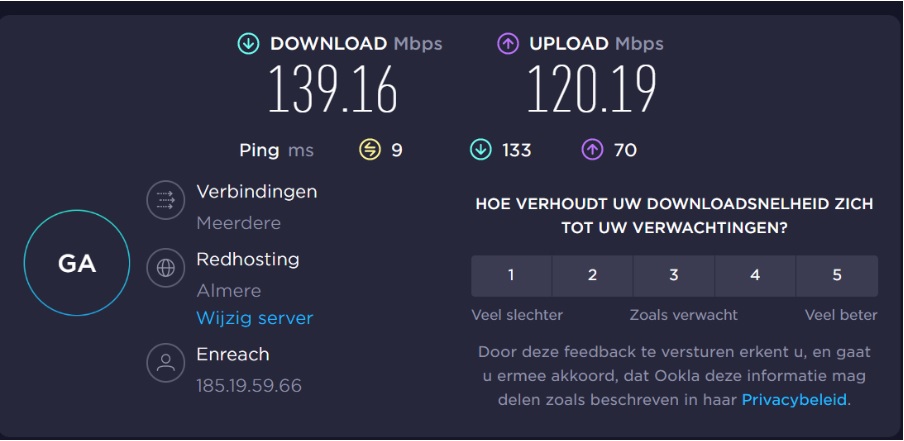
Task: Click the Verbindingen connections icon
Action: tap(166, 200)
